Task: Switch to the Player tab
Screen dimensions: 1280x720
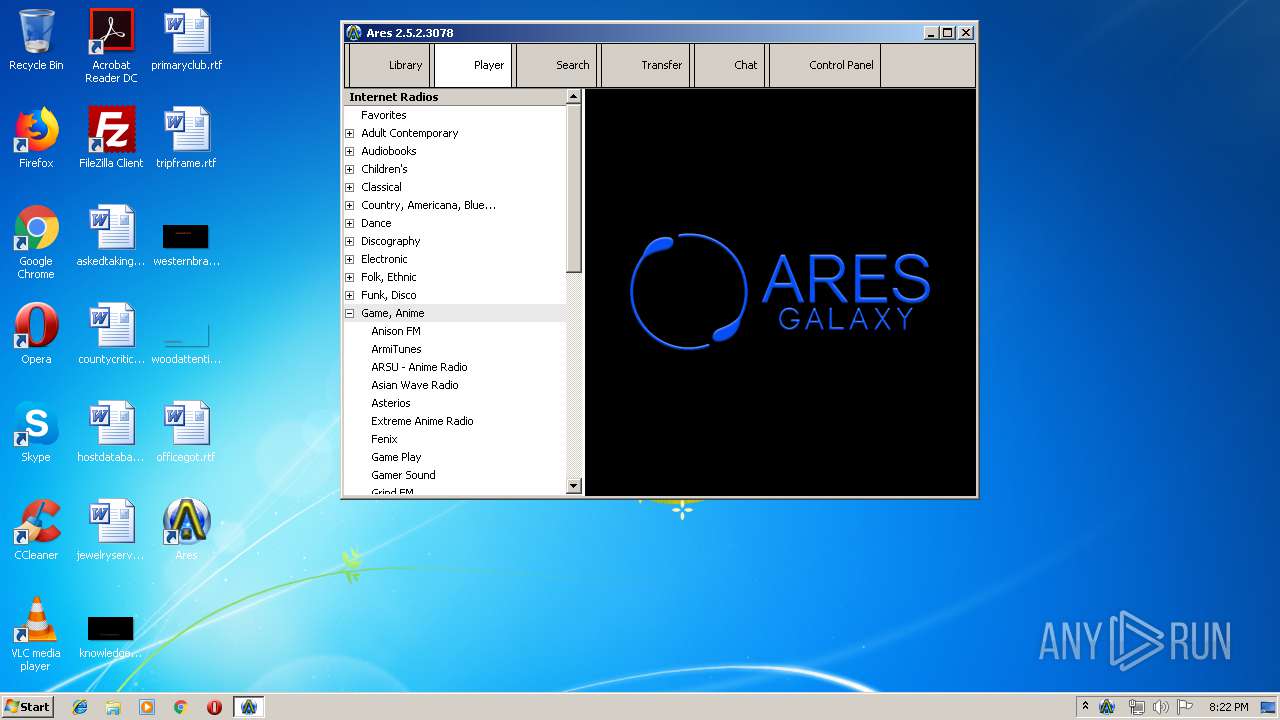Action: pyautogui.click(x=474, y=65)
